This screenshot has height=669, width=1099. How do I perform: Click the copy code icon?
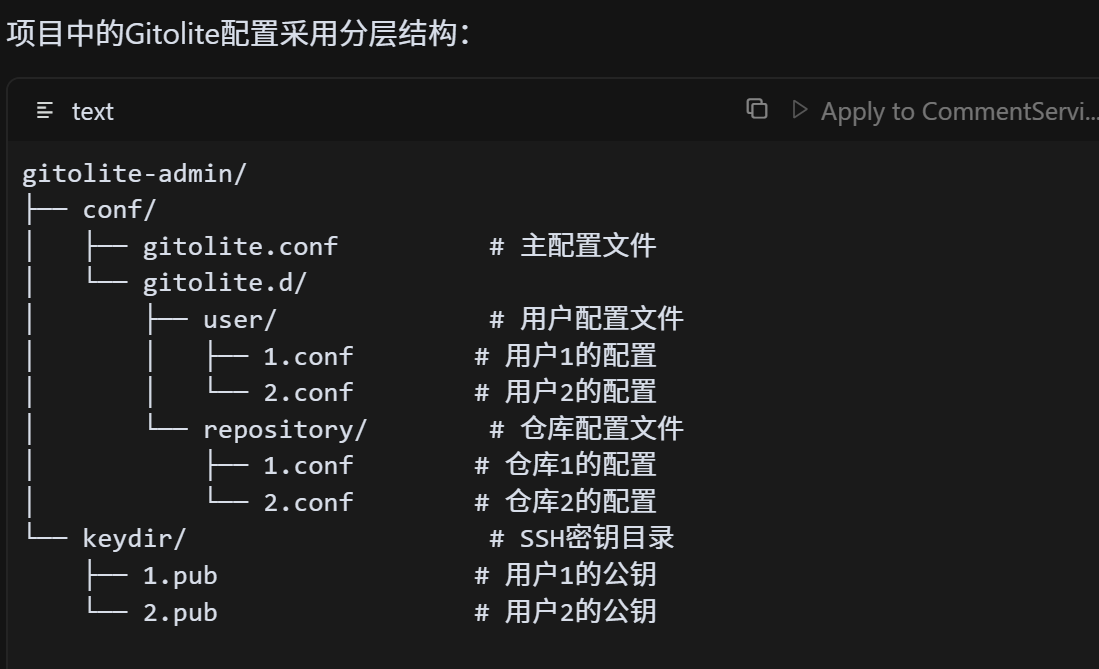[757, 109]
